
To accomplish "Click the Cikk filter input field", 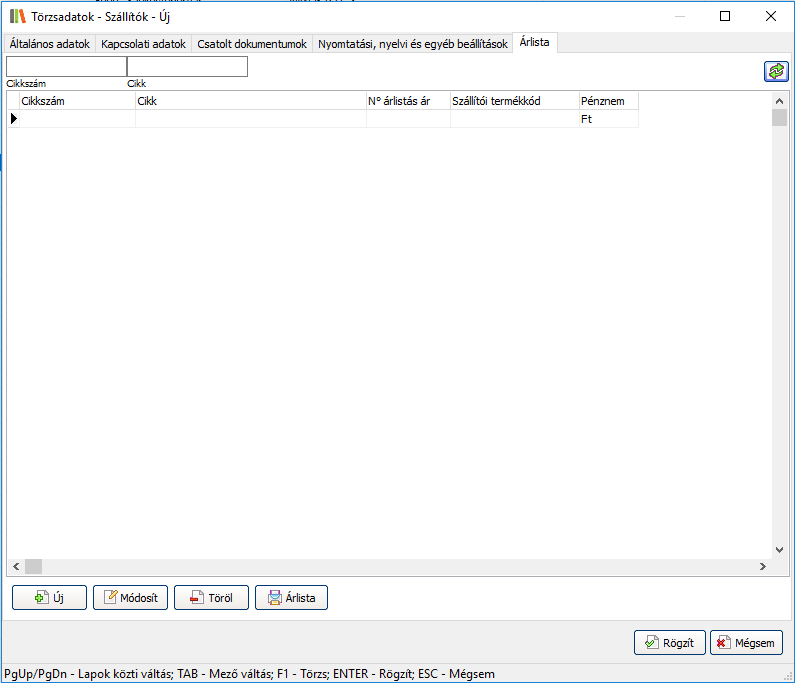I will coord(187,67).
